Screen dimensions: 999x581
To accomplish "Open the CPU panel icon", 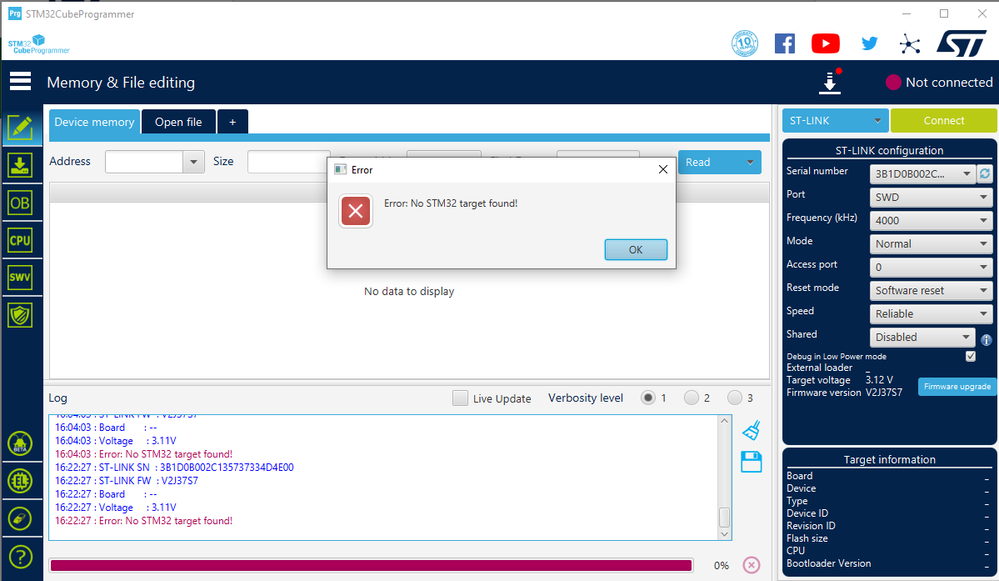I will tap(20, 240).
